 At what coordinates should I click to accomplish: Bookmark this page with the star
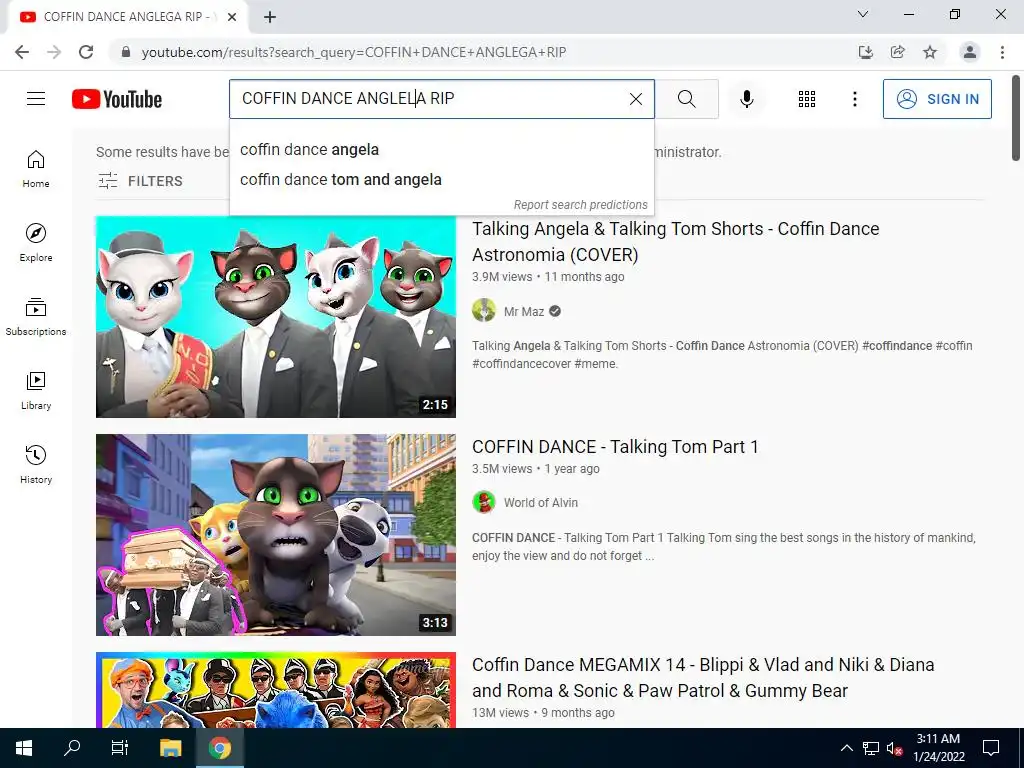(930, 52)
